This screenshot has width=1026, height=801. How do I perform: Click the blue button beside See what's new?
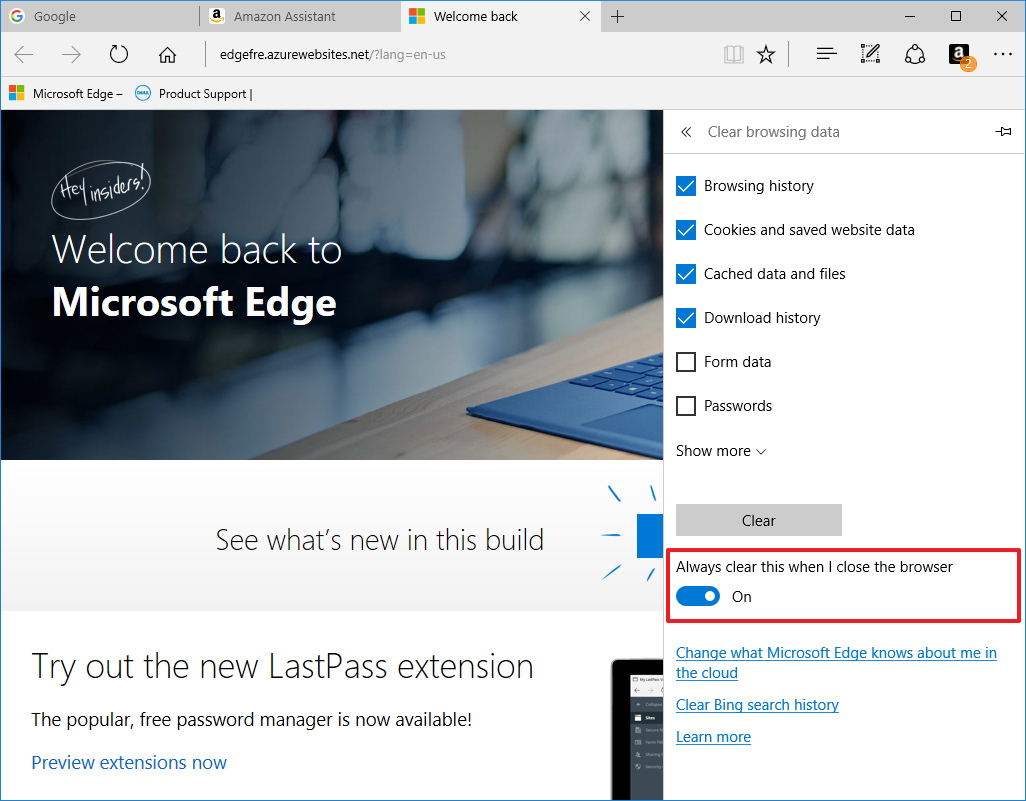pos(650,535)
